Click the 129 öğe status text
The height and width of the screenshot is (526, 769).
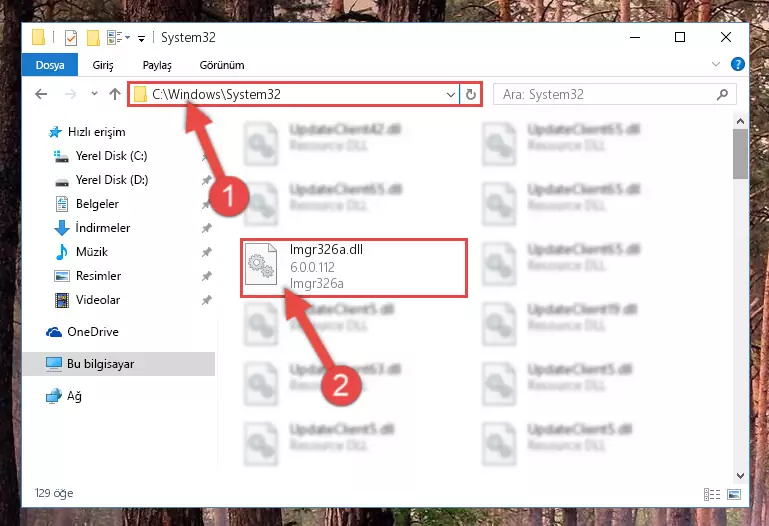pos(54,493)
